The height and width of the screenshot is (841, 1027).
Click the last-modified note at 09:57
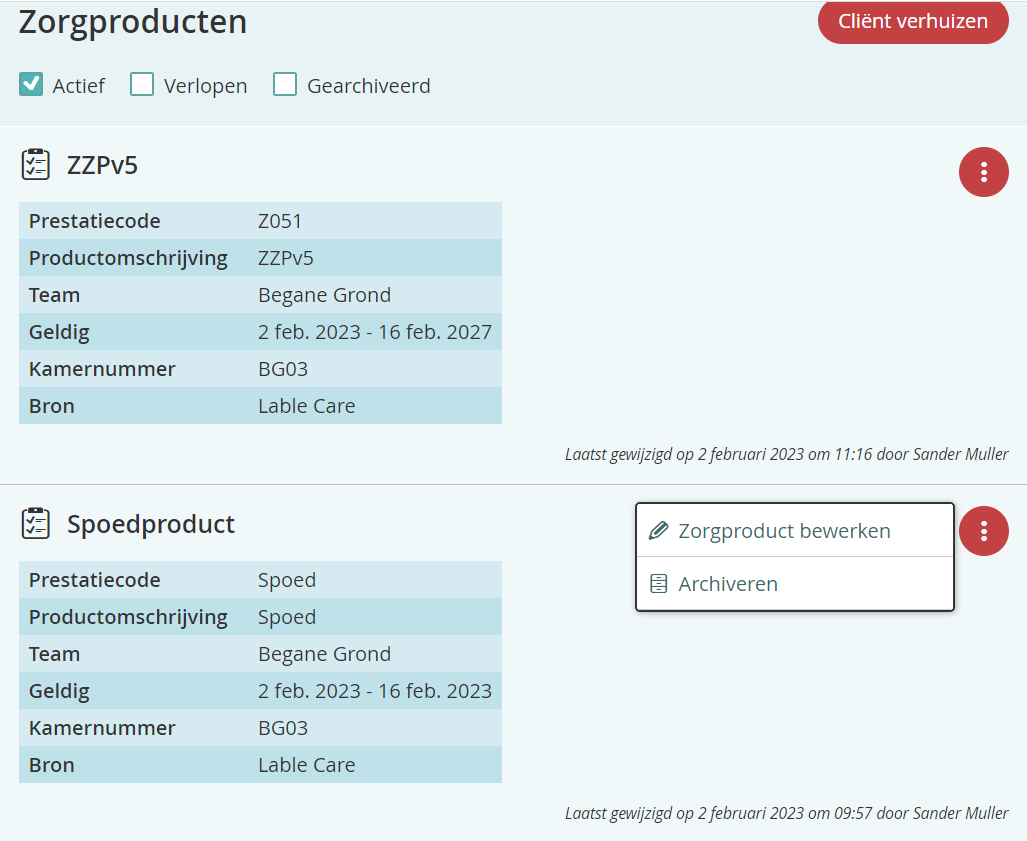pos(786,813)
